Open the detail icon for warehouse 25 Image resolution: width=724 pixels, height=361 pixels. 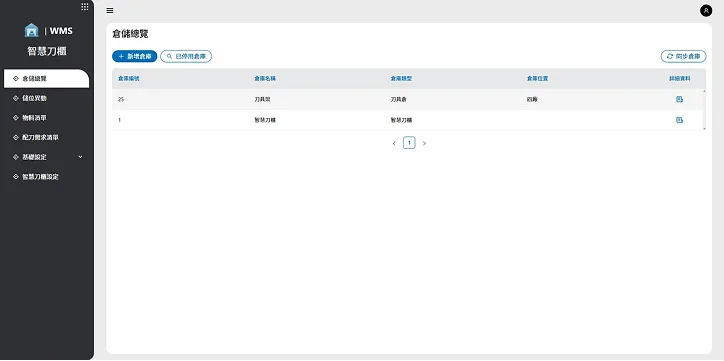[679, 99]
